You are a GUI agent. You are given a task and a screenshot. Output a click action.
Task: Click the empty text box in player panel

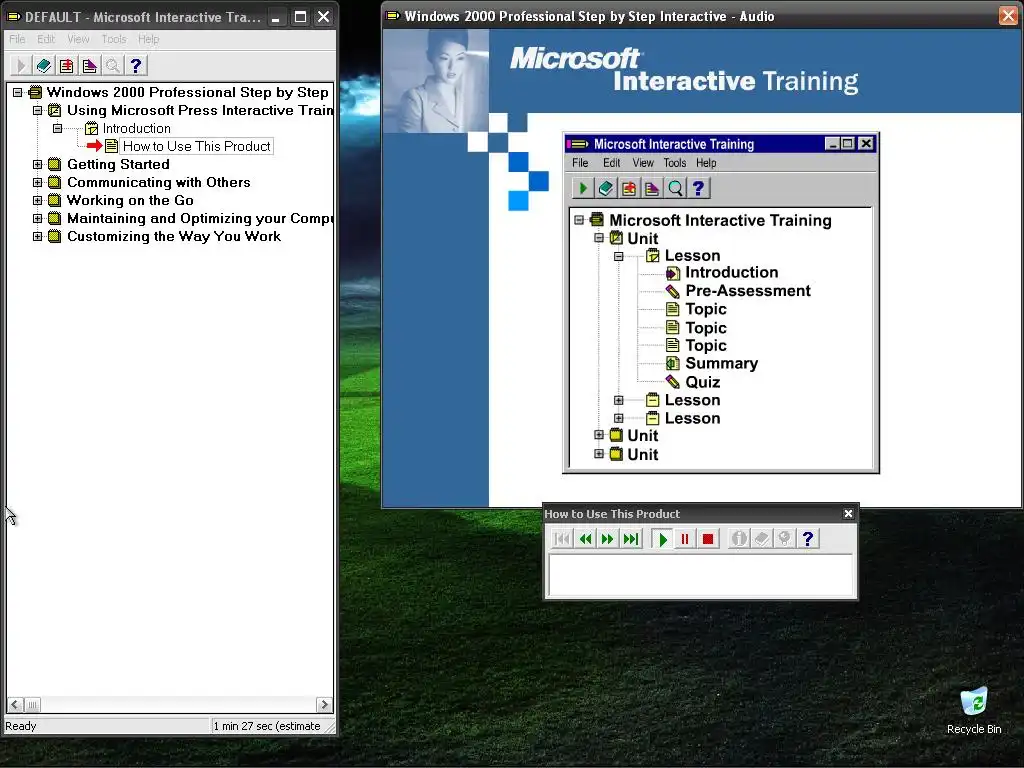[x=701, y=575]
